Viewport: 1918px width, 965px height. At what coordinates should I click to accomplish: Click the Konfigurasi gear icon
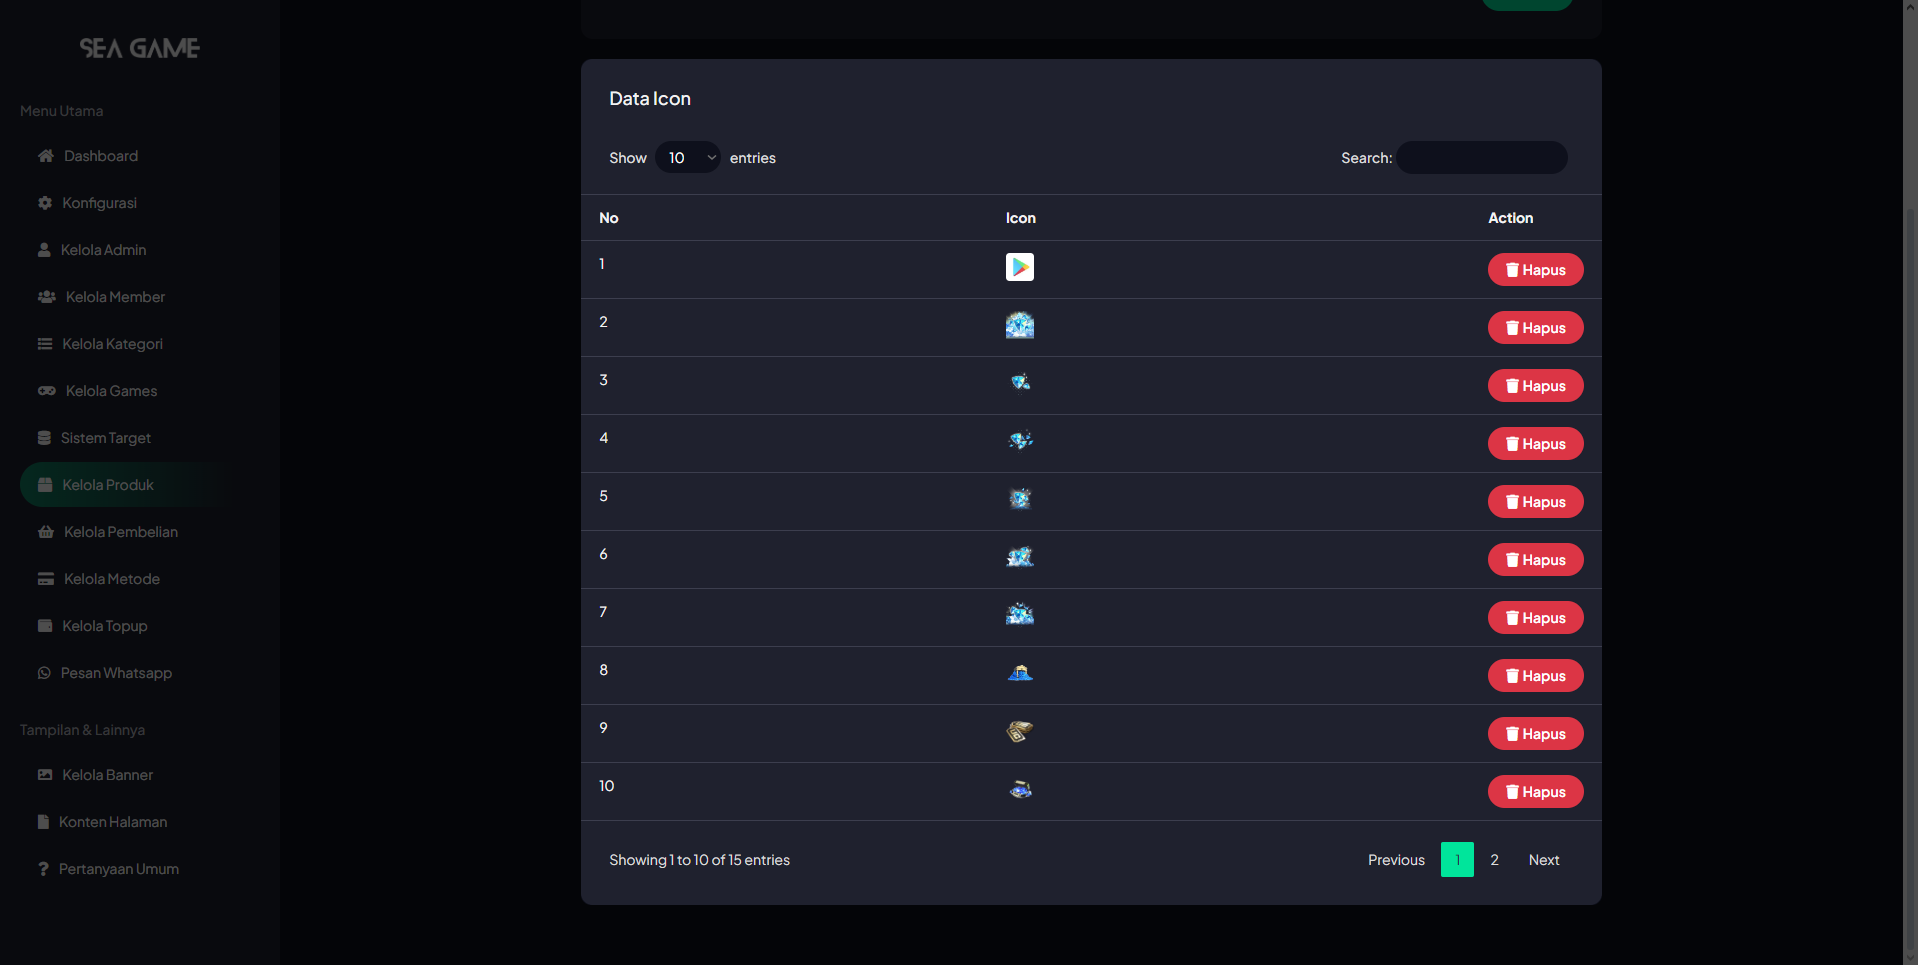coord(45,203)
